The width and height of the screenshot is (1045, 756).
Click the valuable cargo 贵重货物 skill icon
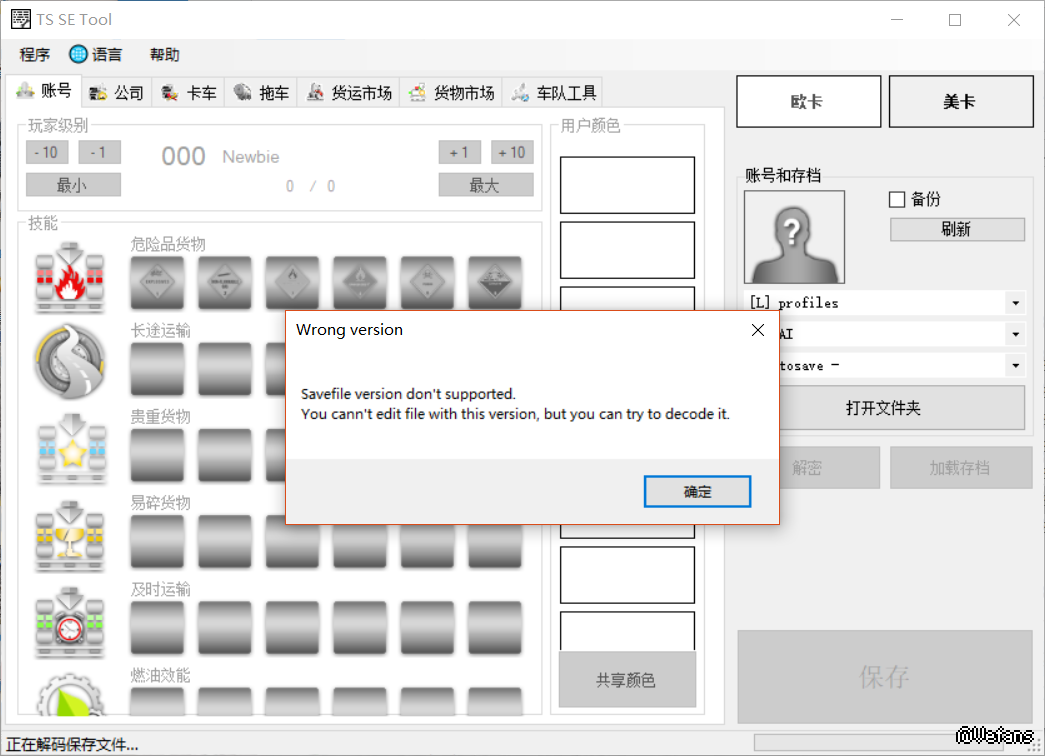(x=71, y=449)
